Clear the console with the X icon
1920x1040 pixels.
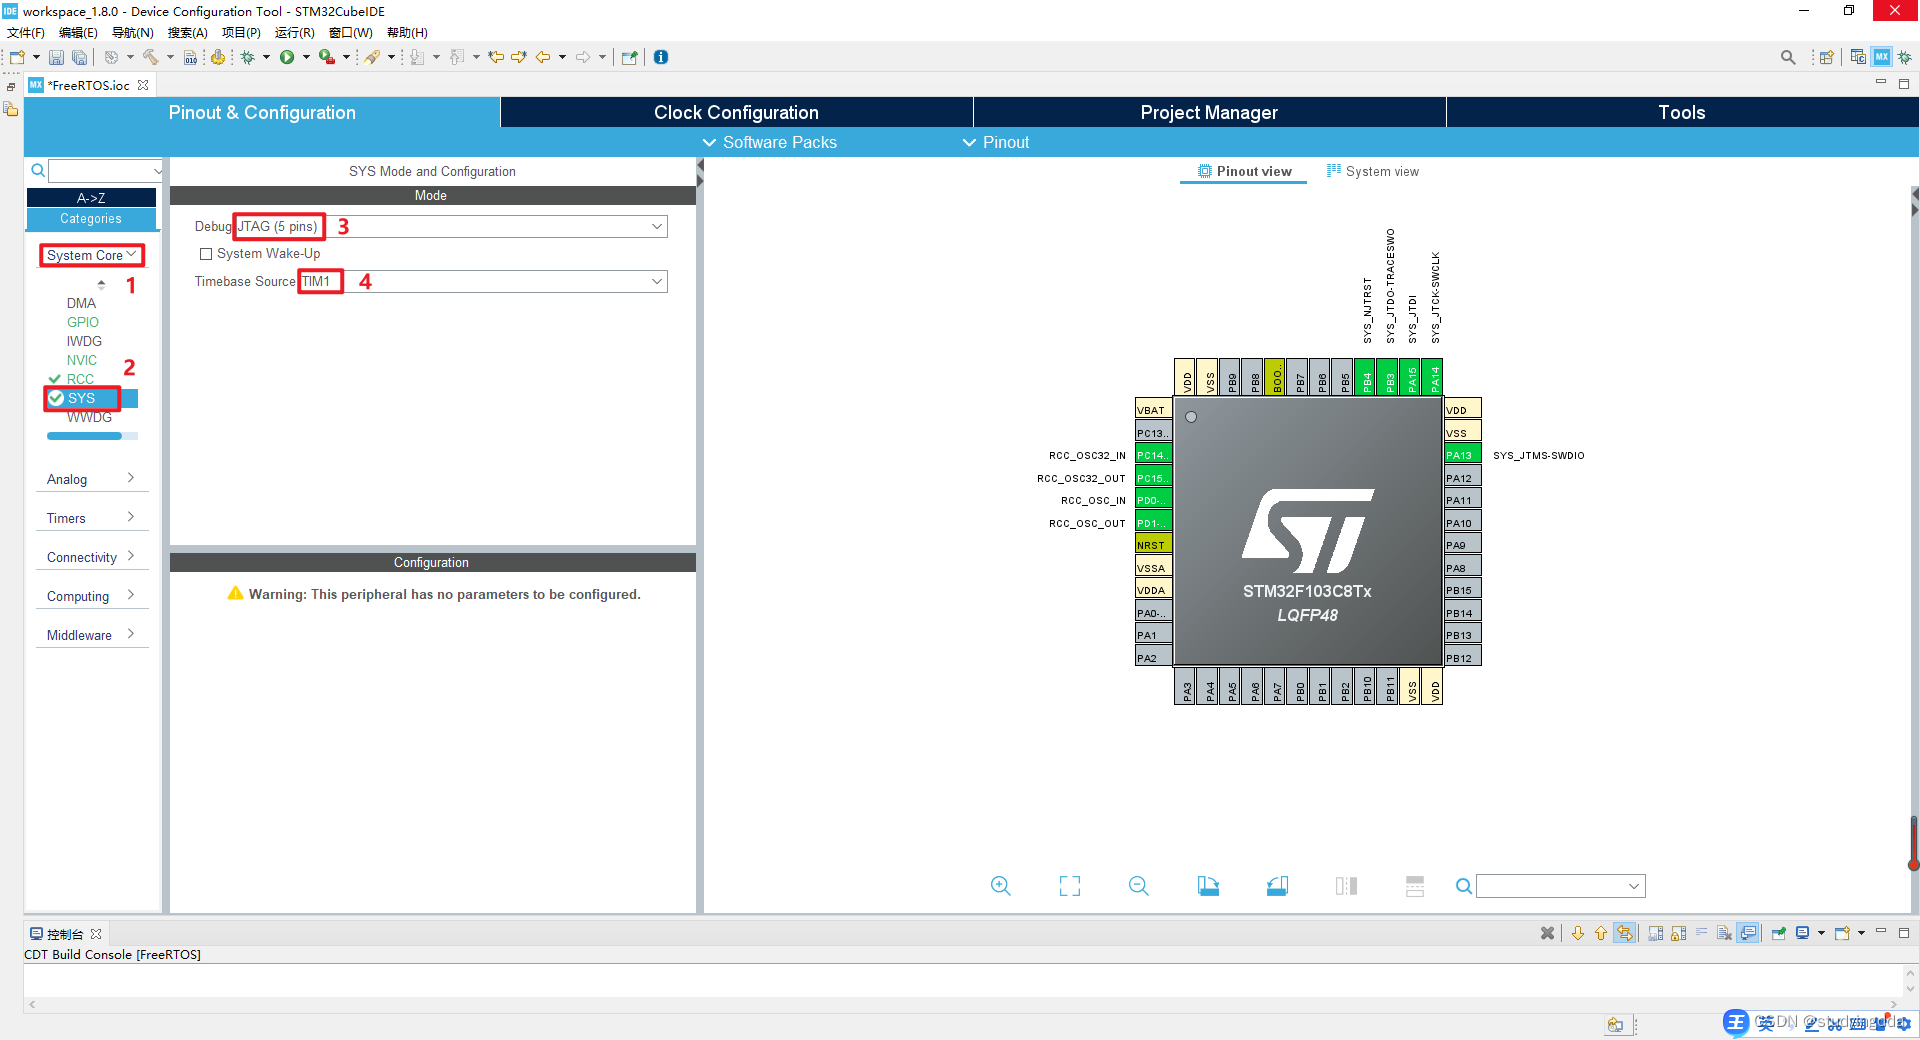pyautogui.click(x=1547, y=933)
